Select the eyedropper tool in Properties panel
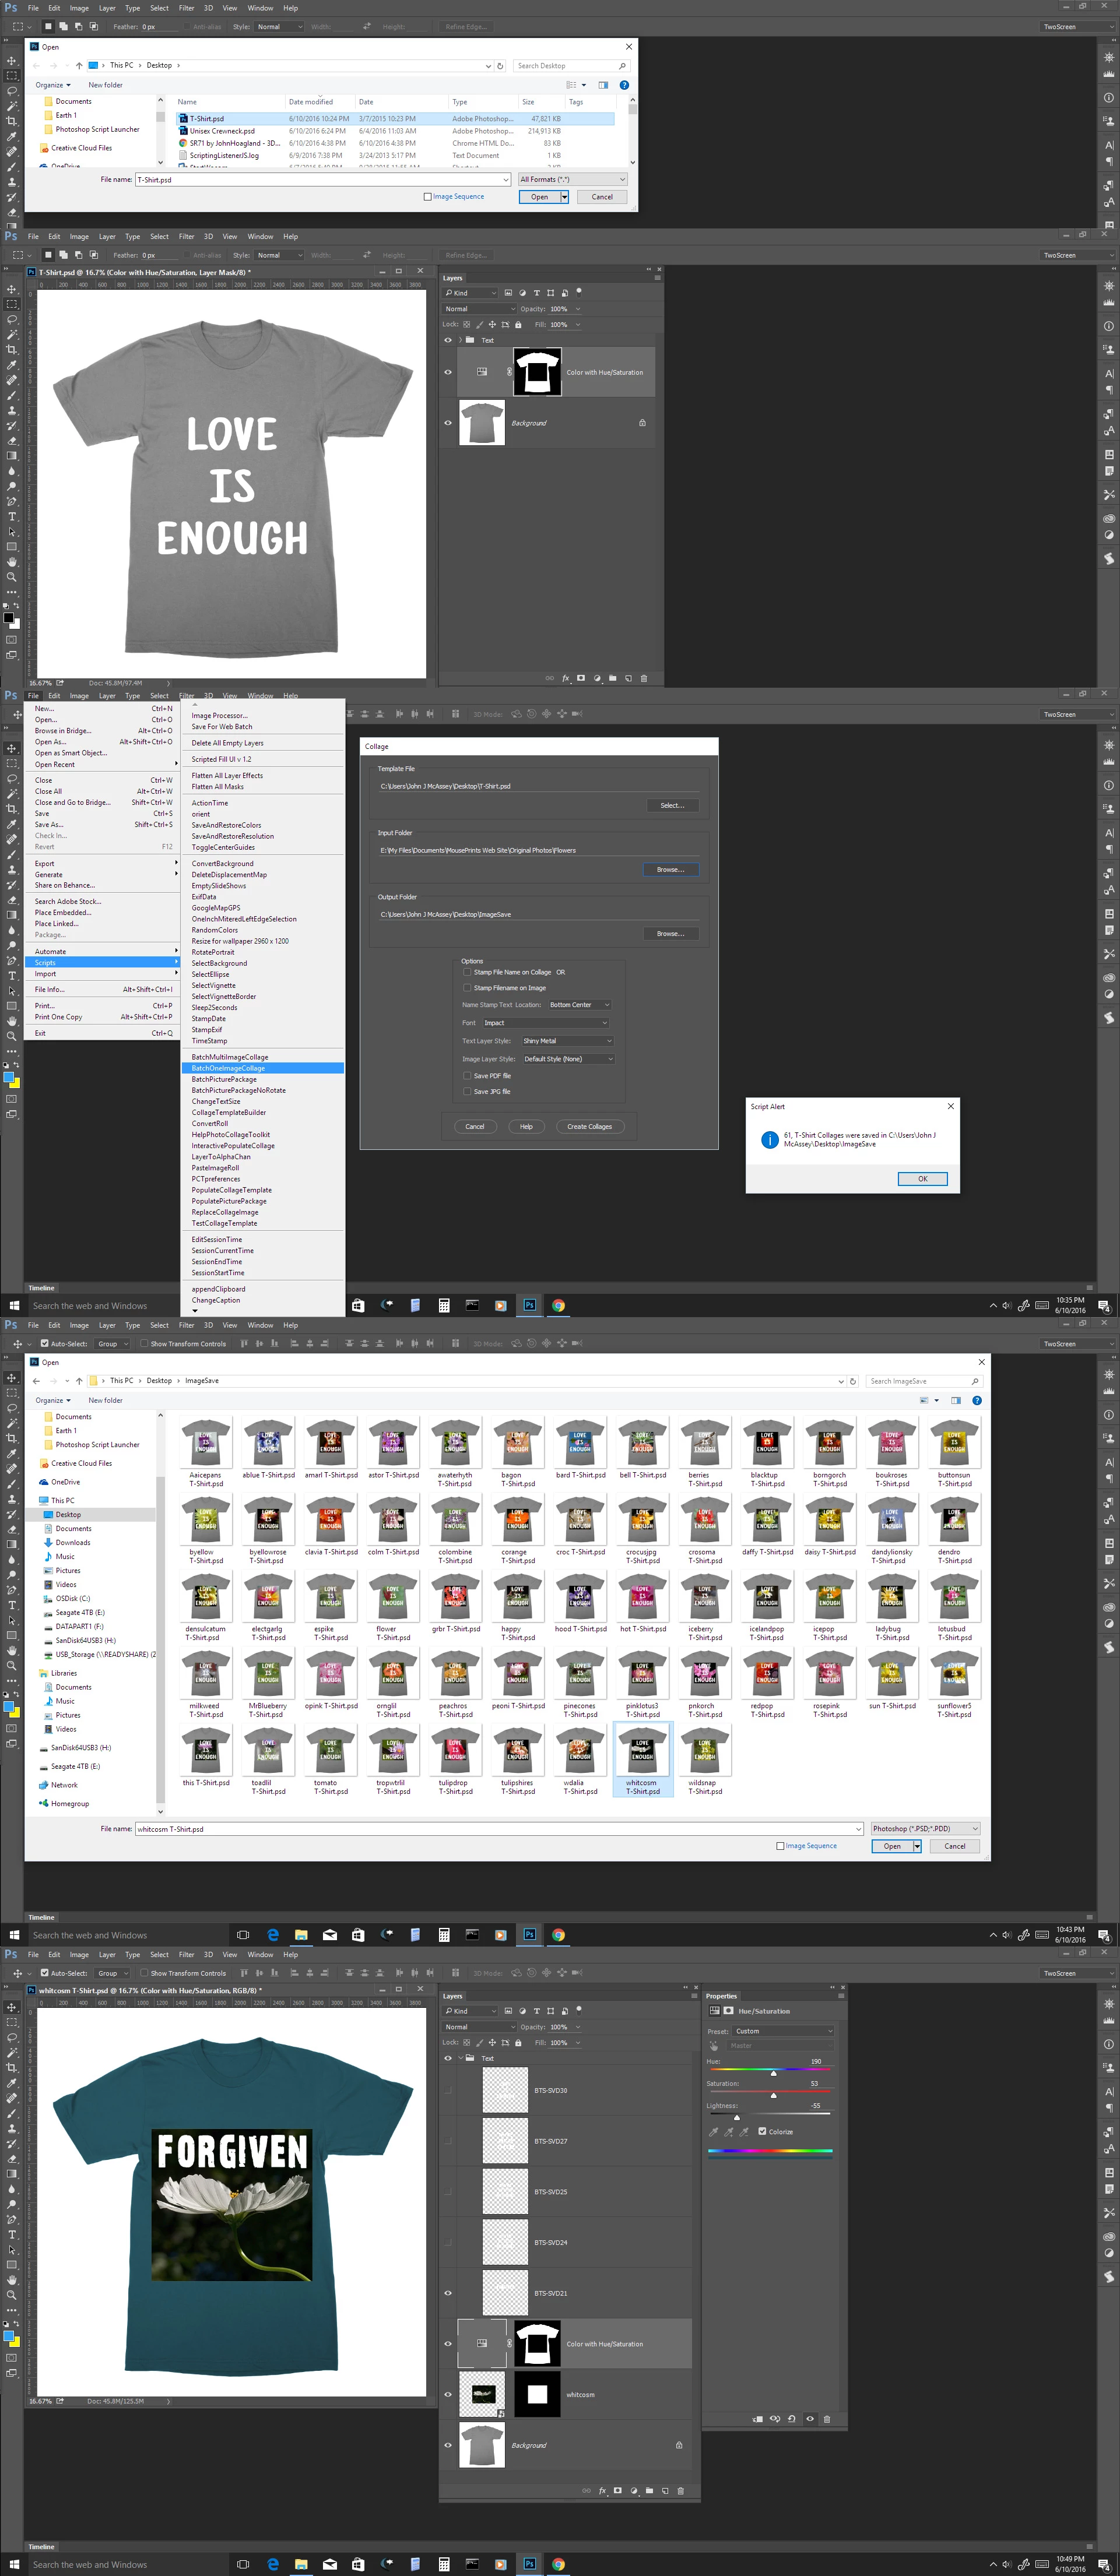 (714, 2131)
